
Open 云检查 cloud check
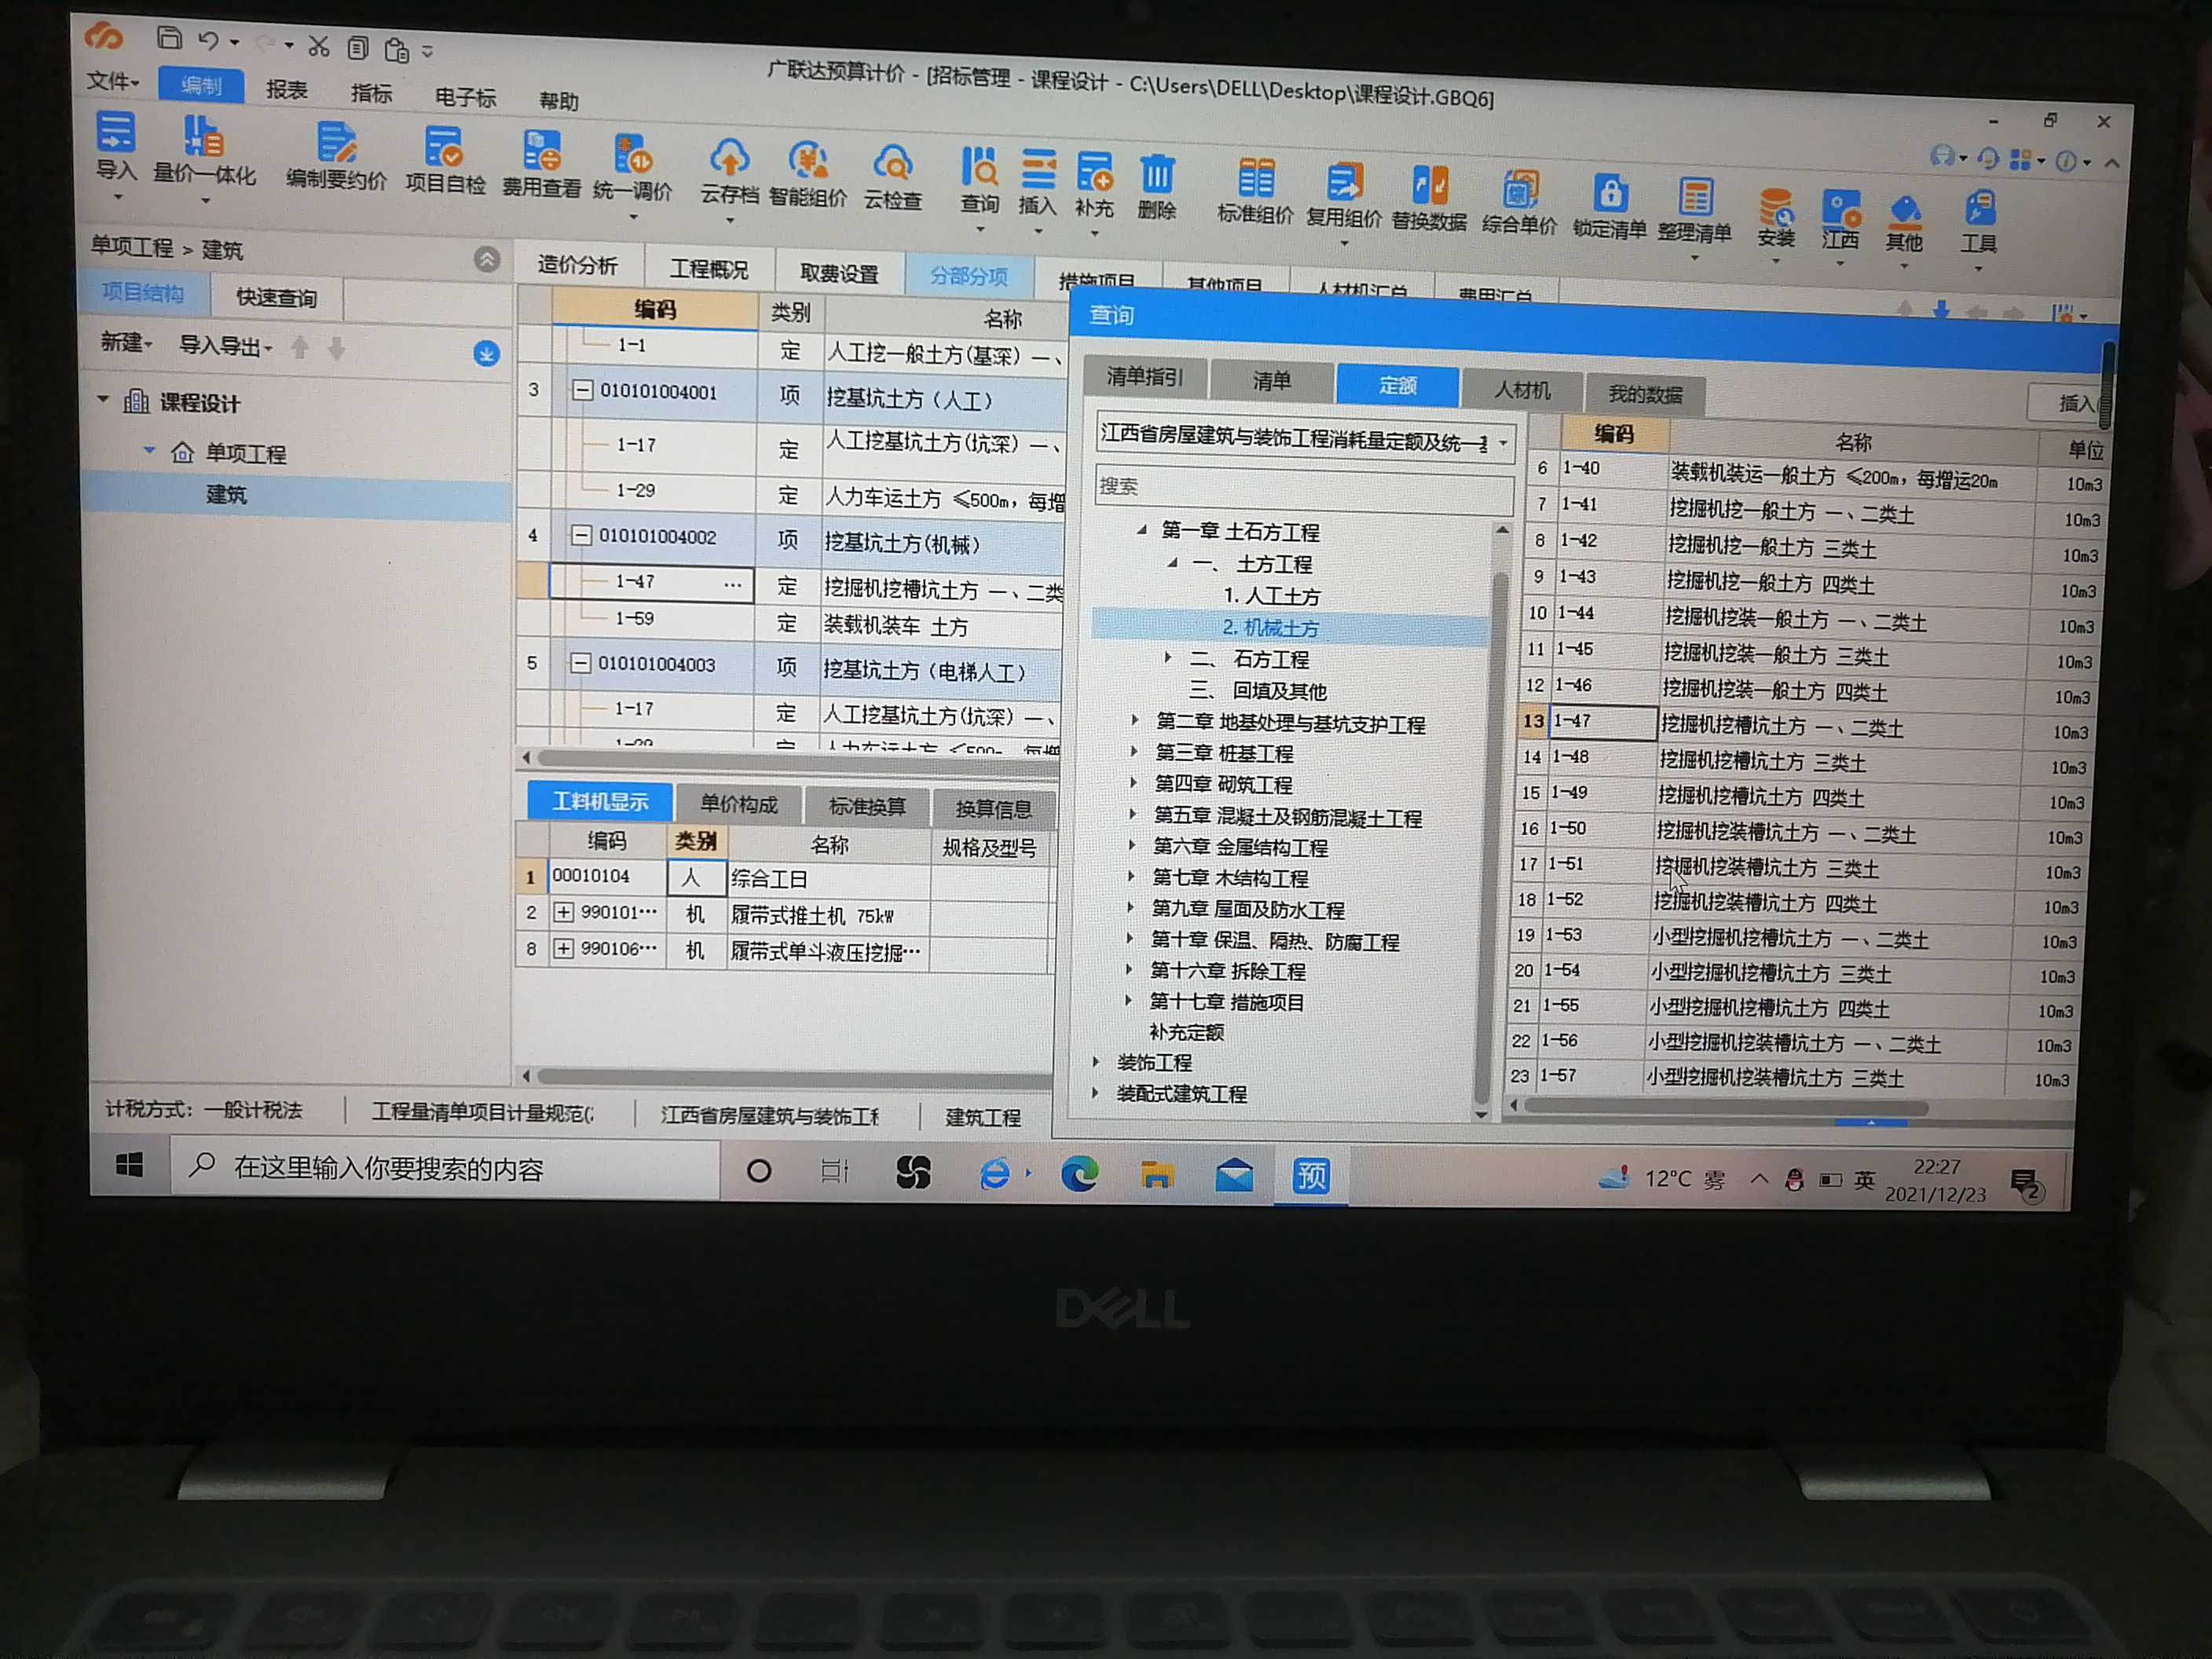click(x=892, y=178)
